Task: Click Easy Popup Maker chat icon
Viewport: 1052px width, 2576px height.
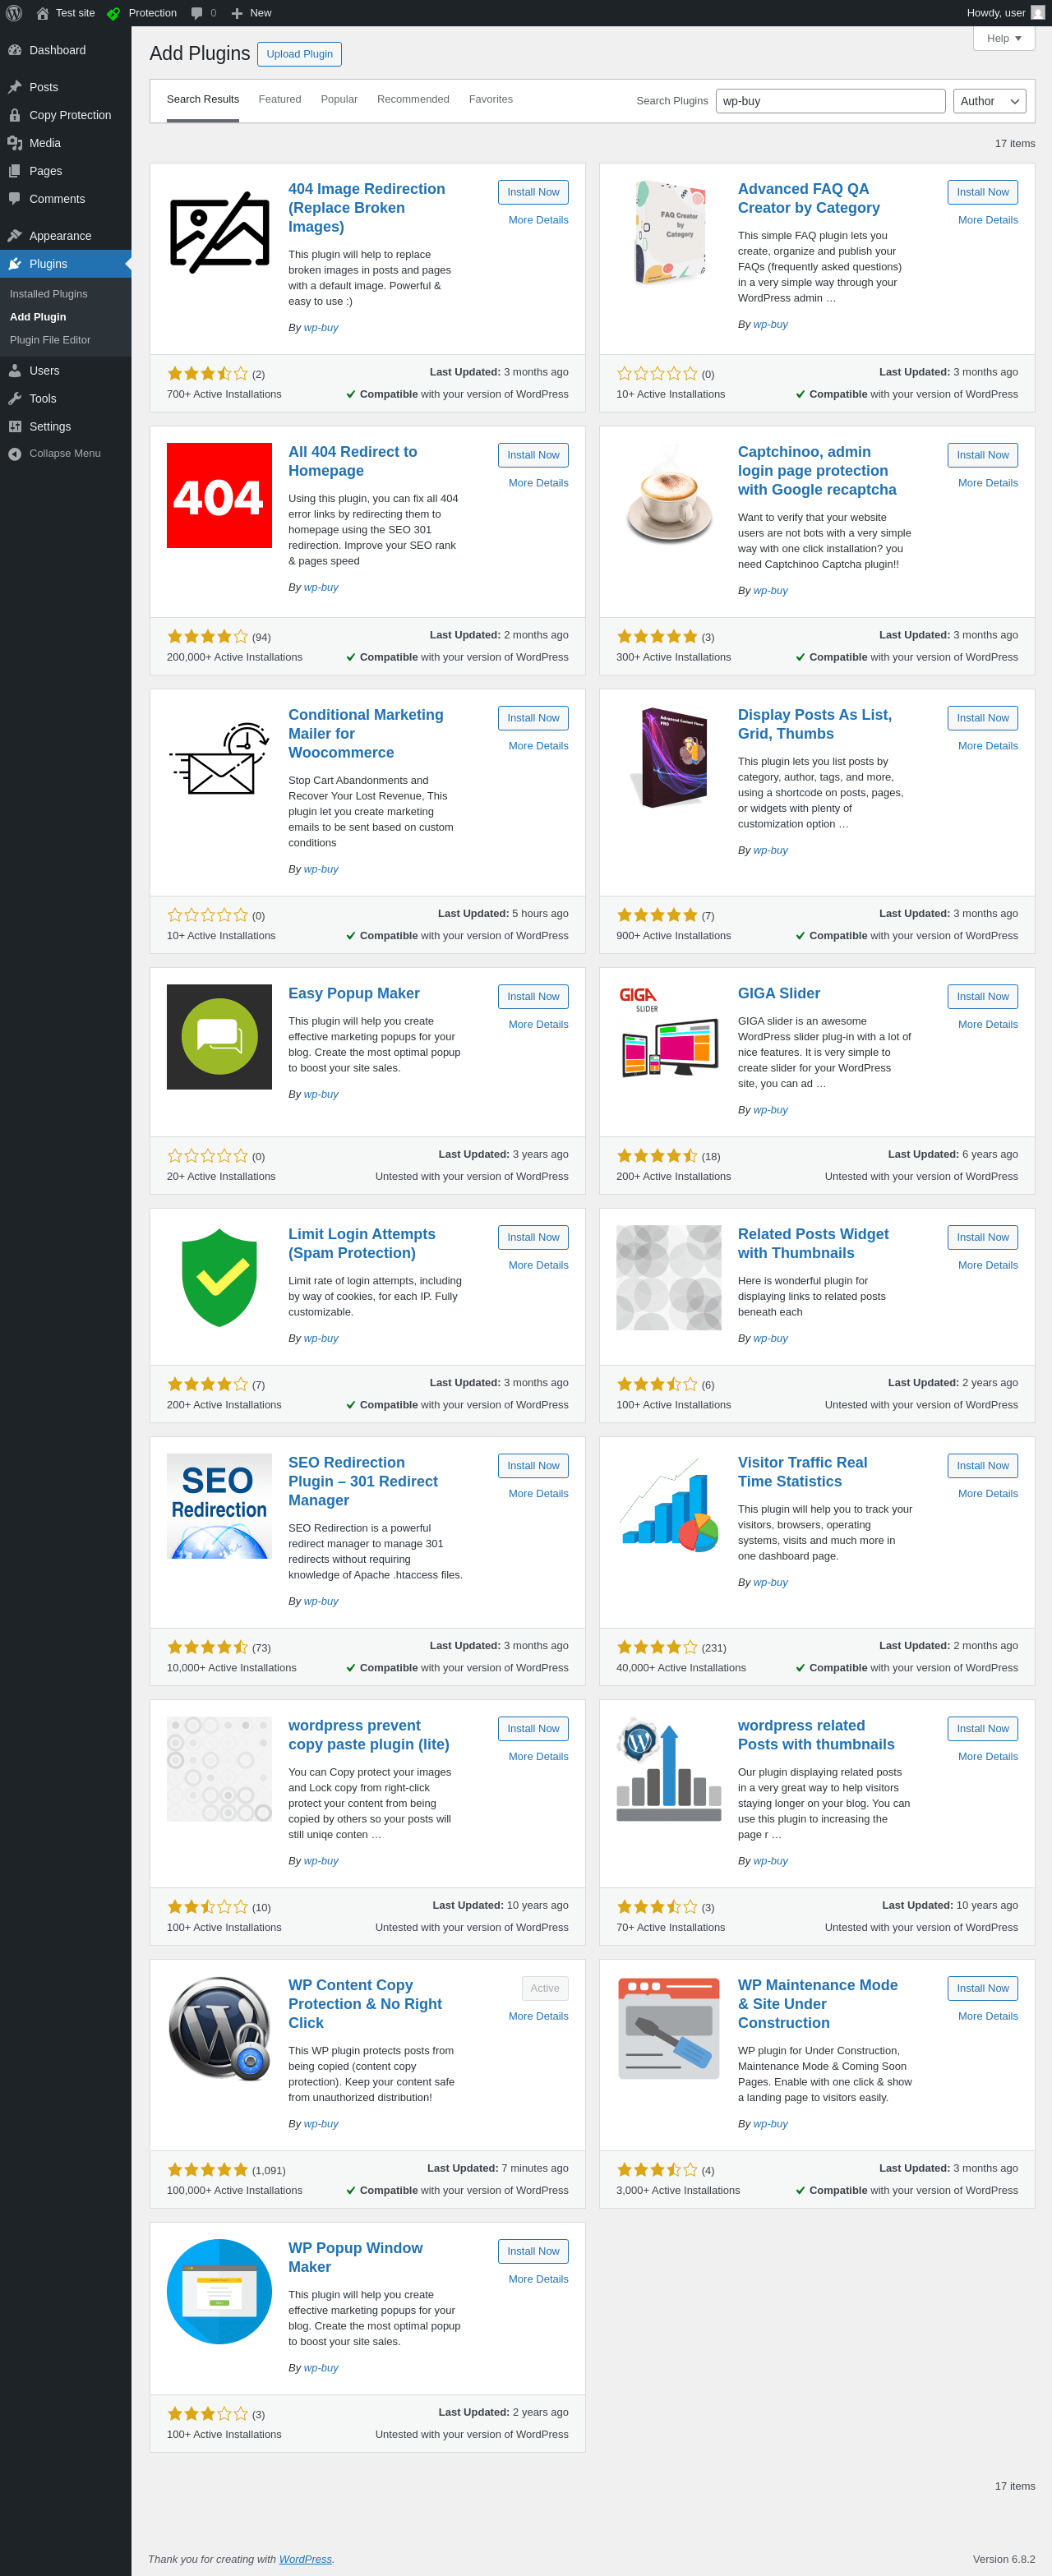Action: pos(219,1037)
